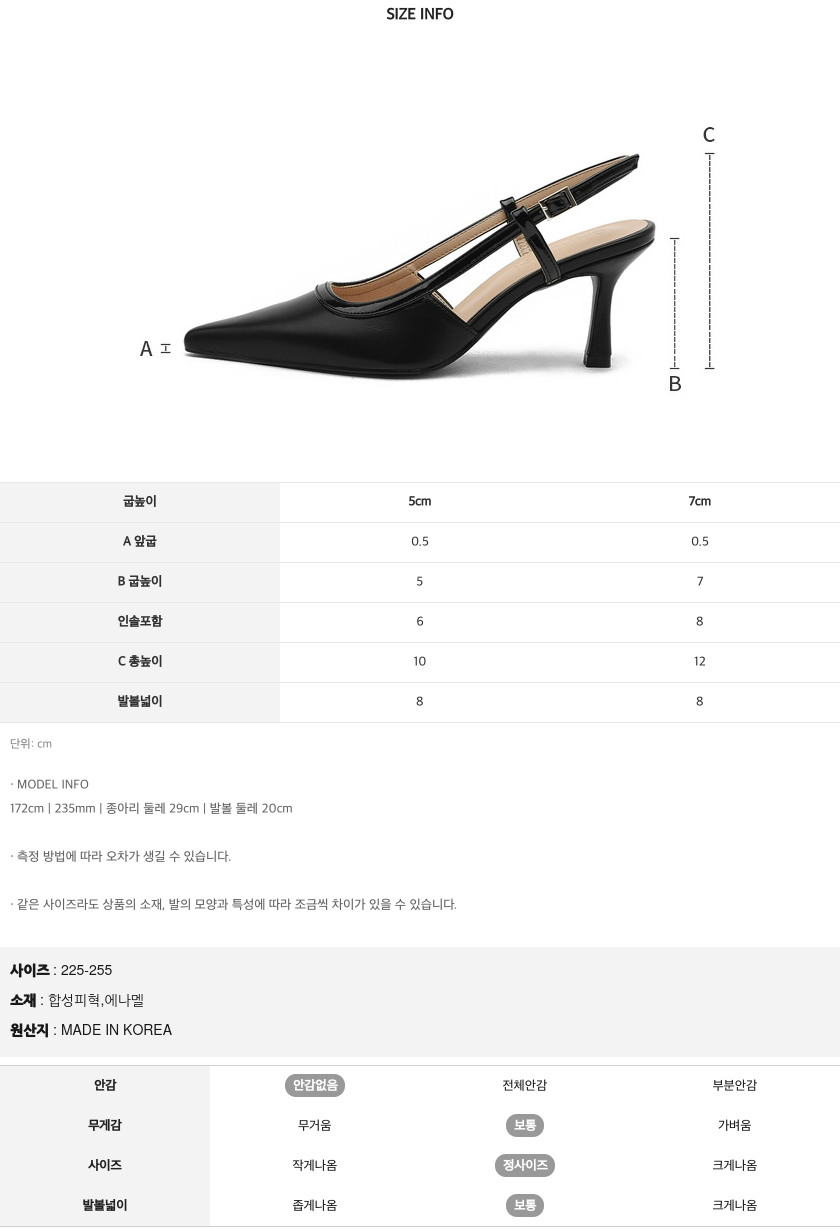
Task: Choose the 부분안감 lining option
Action: point(735,1085)
